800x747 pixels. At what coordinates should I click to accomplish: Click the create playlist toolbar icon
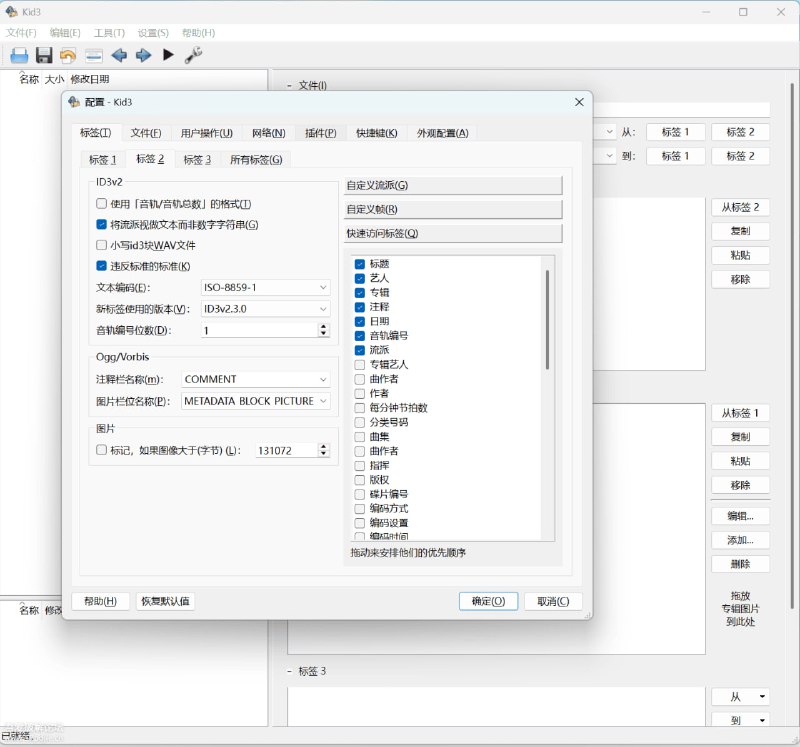tap(94, 55)
